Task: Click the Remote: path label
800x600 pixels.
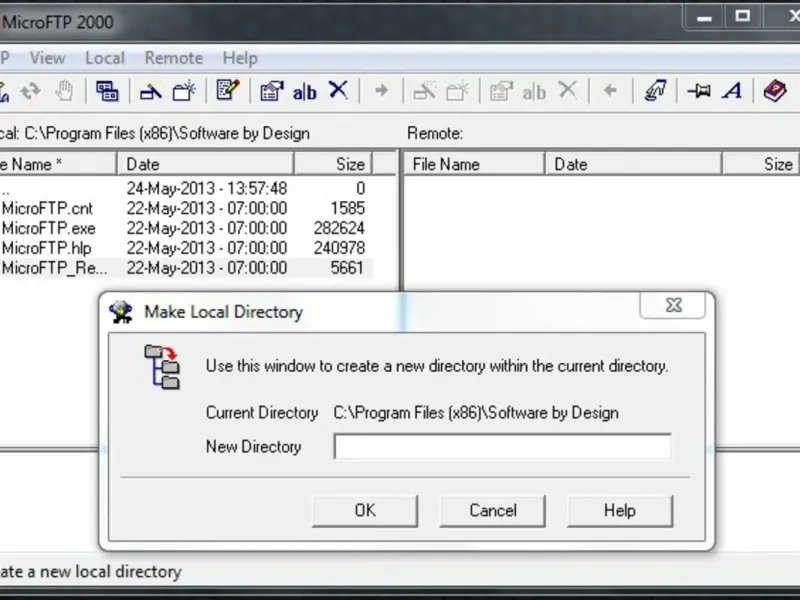Action: pos(435,134)
